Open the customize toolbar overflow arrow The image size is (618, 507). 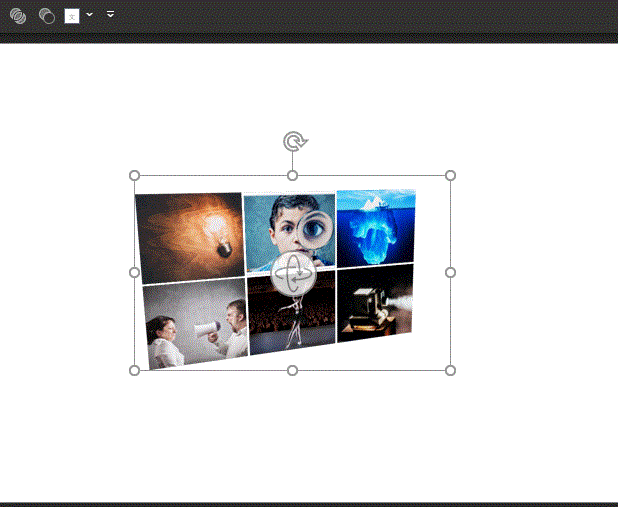click(110, 14)
